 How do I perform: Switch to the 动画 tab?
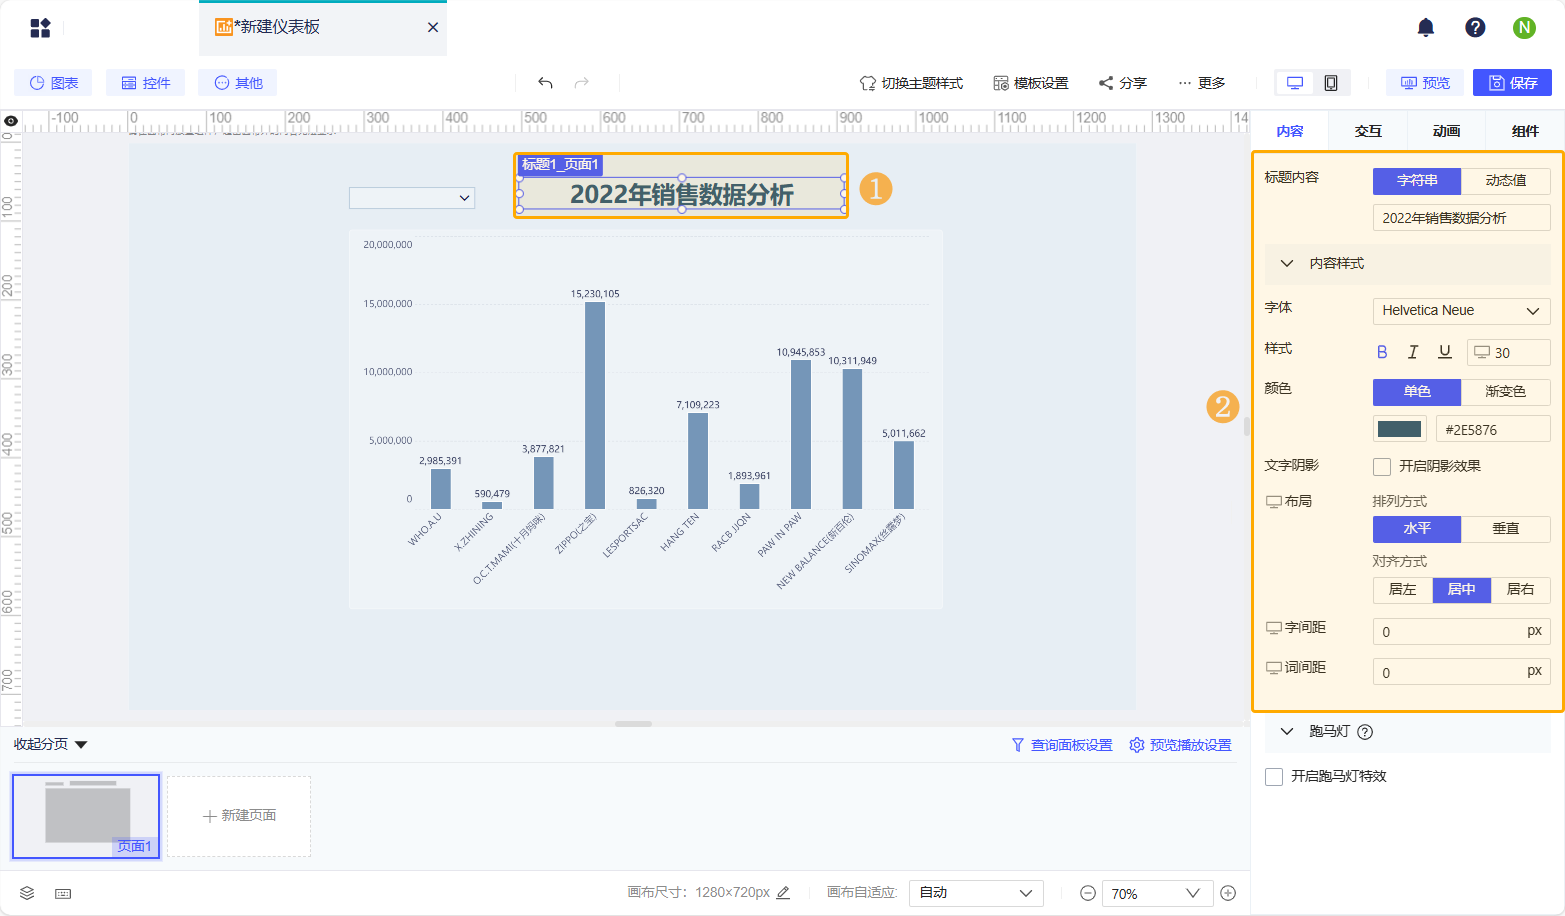click(1446, 131)
